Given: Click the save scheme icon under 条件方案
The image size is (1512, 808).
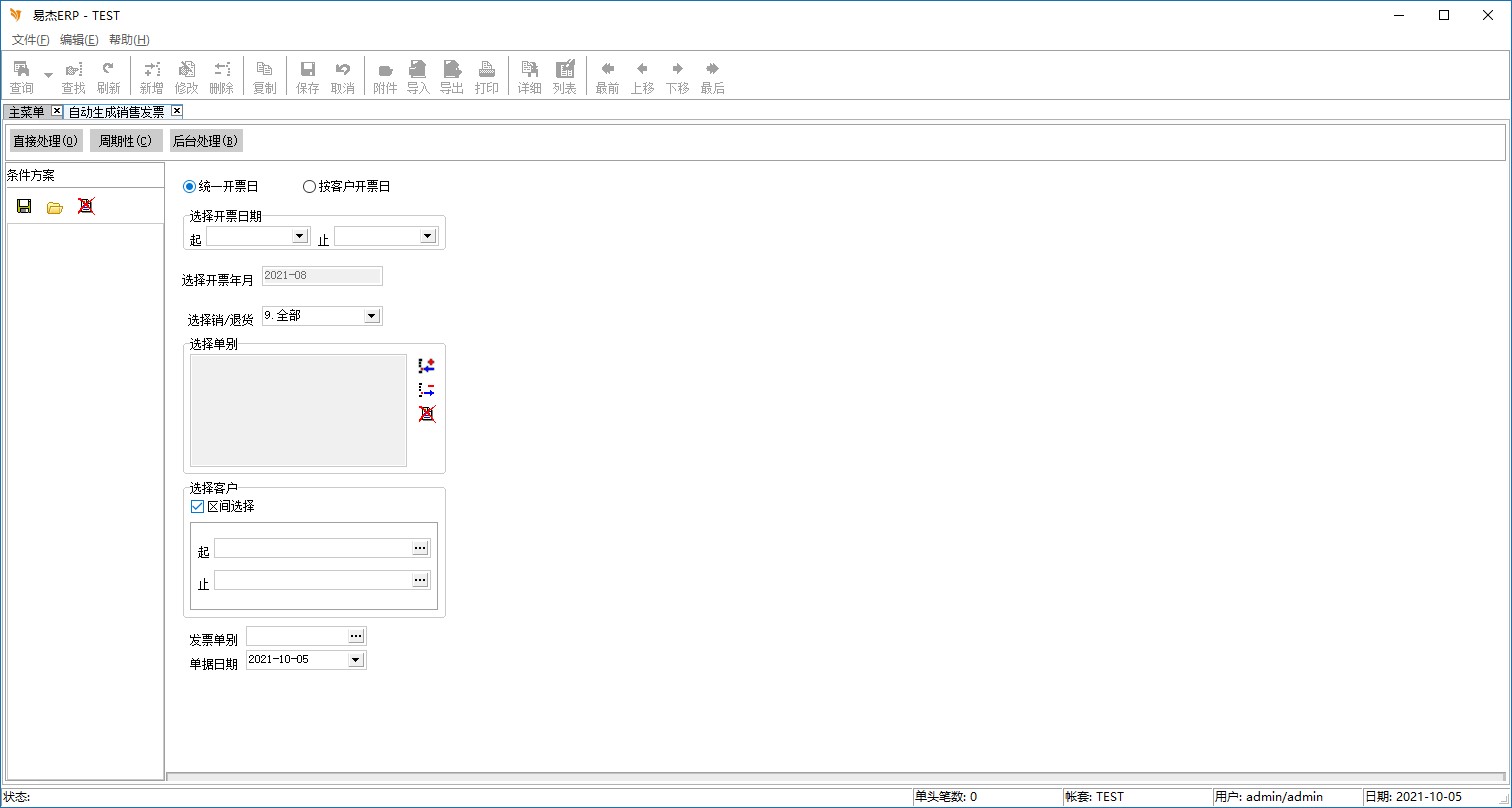Looking at the screenshot, I should coord(24,206).
